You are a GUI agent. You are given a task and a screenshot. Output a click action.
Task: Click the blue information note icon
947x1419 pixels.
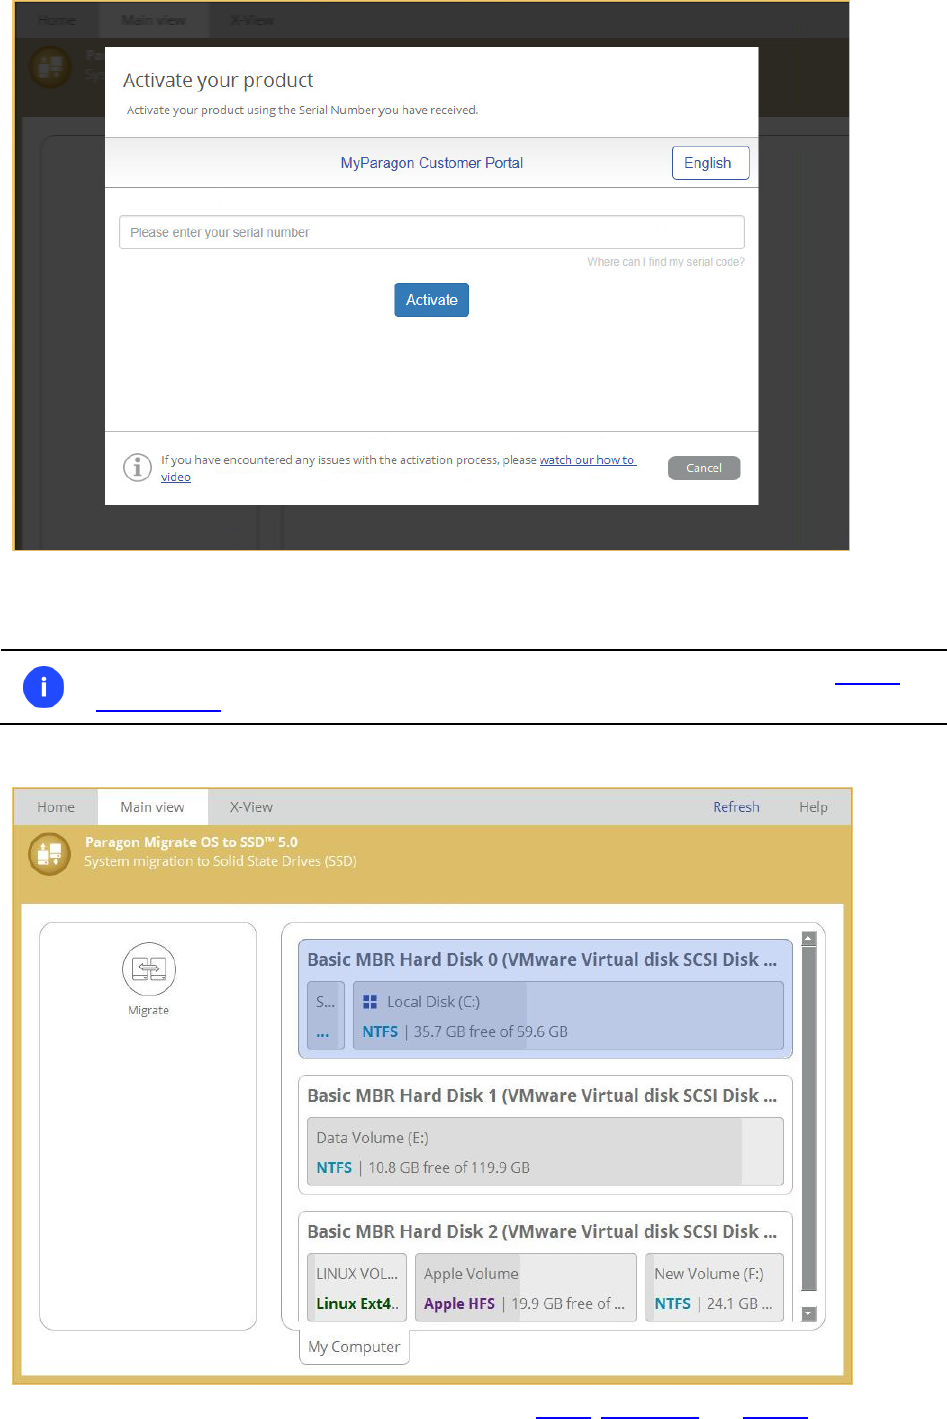[44, 687]
